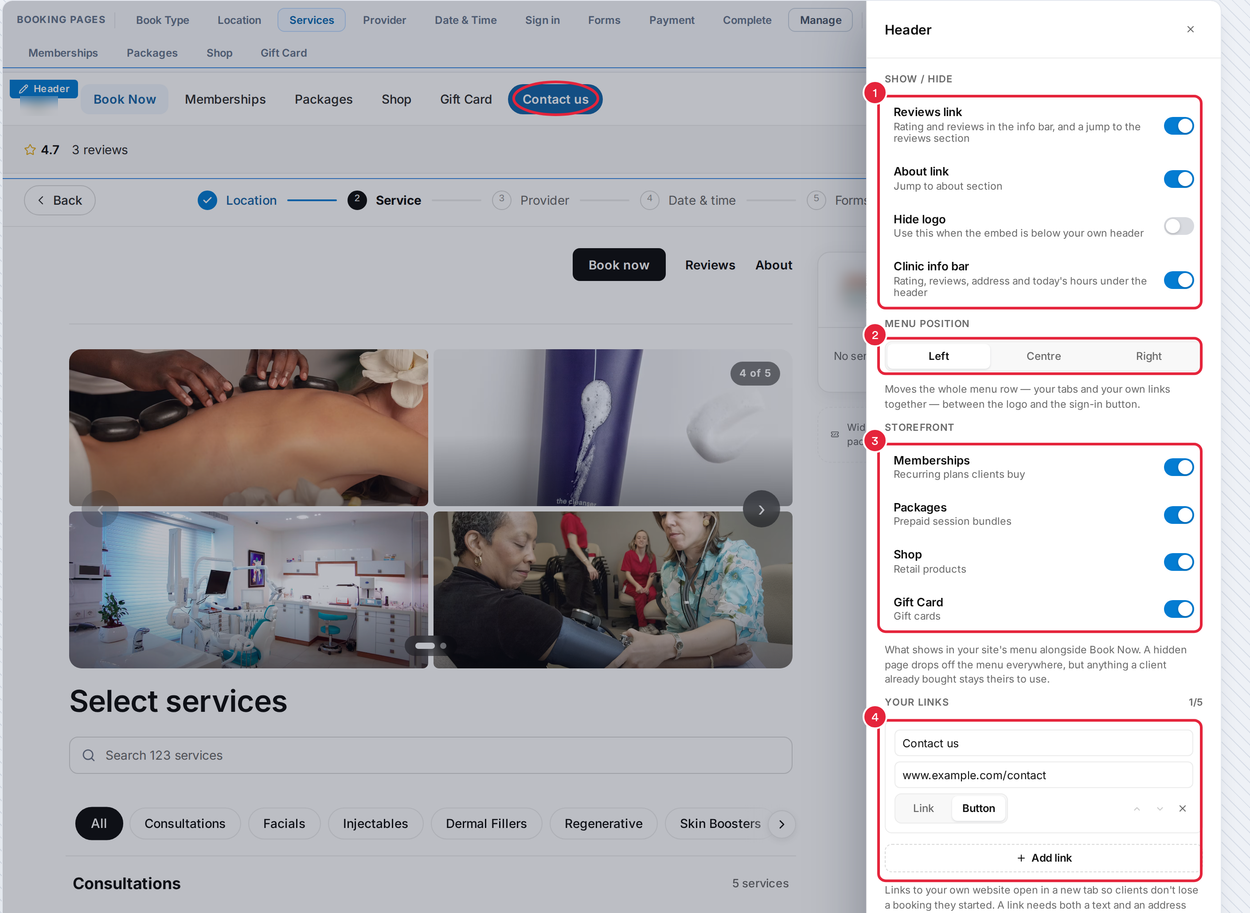1250x913 pixels.
Task: Click Shop in the site header menu
Action: pos(396,99)
